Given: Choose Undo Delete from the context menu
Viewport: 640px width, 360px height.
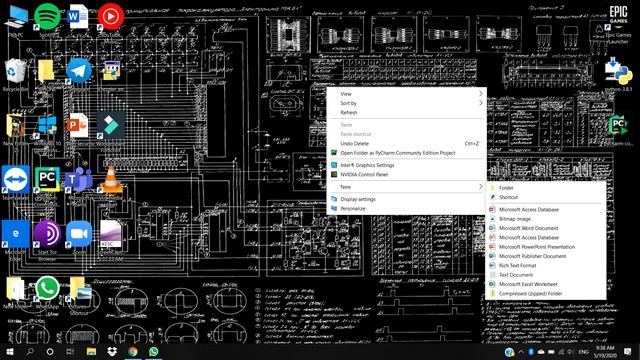Looking at the screenshot, I should click(406, 144).
